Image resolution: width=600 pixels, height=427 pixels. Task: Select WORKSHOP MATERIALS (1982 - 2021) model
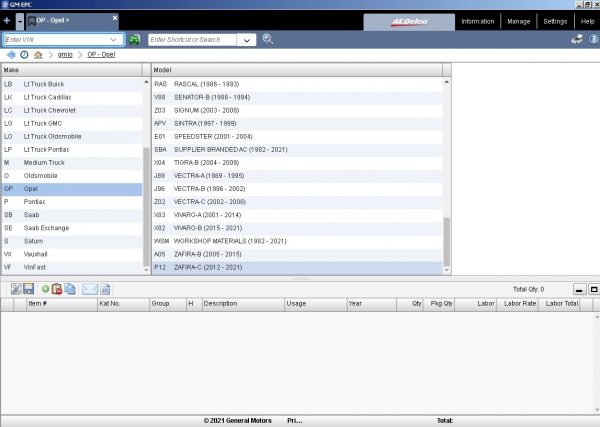point(297,241)
